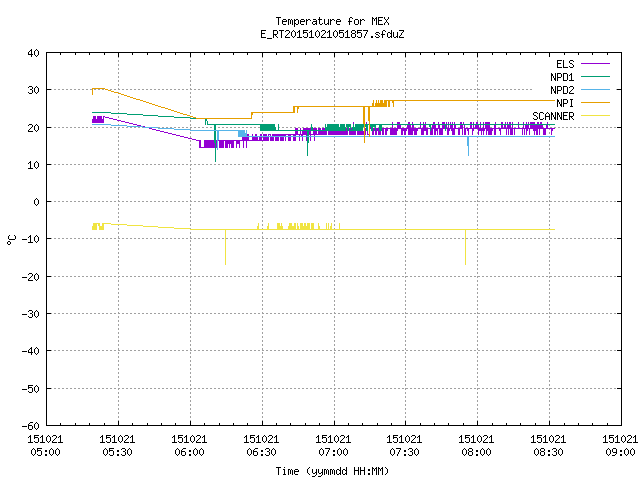Click the NPD1 legend label
Screen dimensions: 640x480
[x=562, y=77]
